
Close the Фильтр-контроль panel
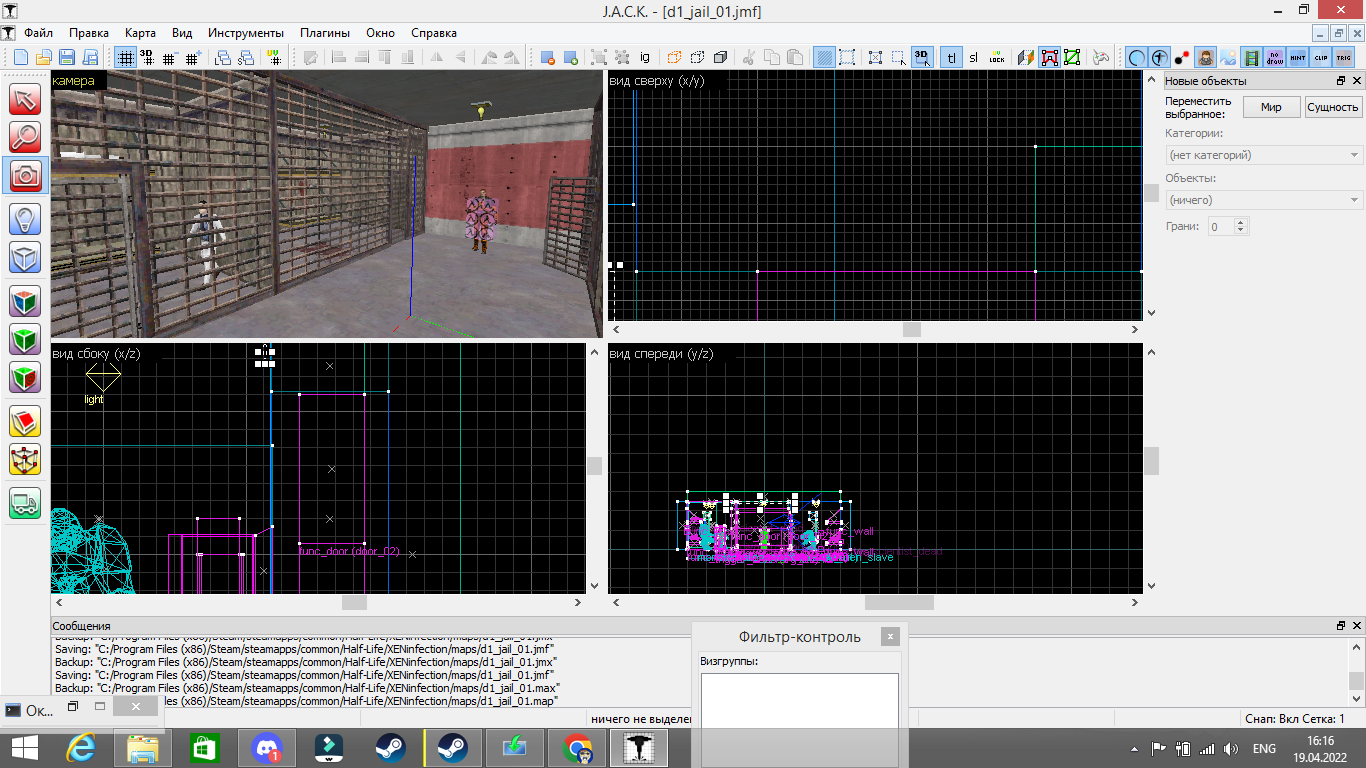889,636
